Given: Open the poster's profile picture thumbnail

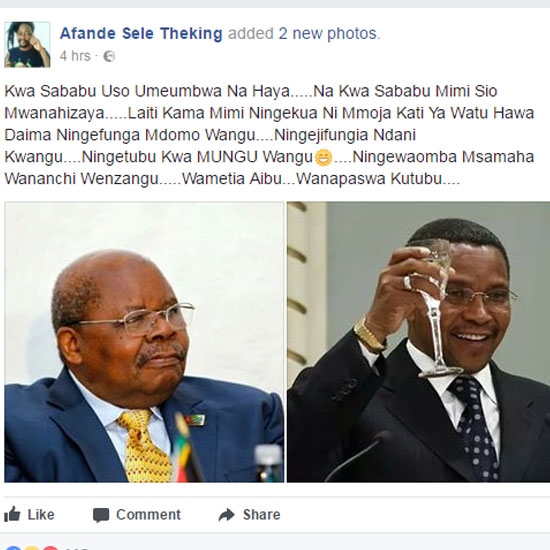Looking at the screenshot, I should coord(27,45).
